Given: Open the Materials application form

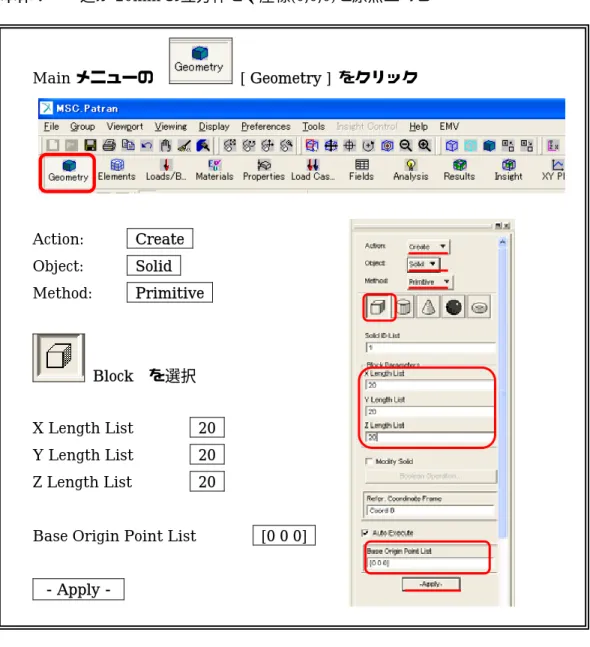Looking at the screenshot, I should click(x=215, y=171).
